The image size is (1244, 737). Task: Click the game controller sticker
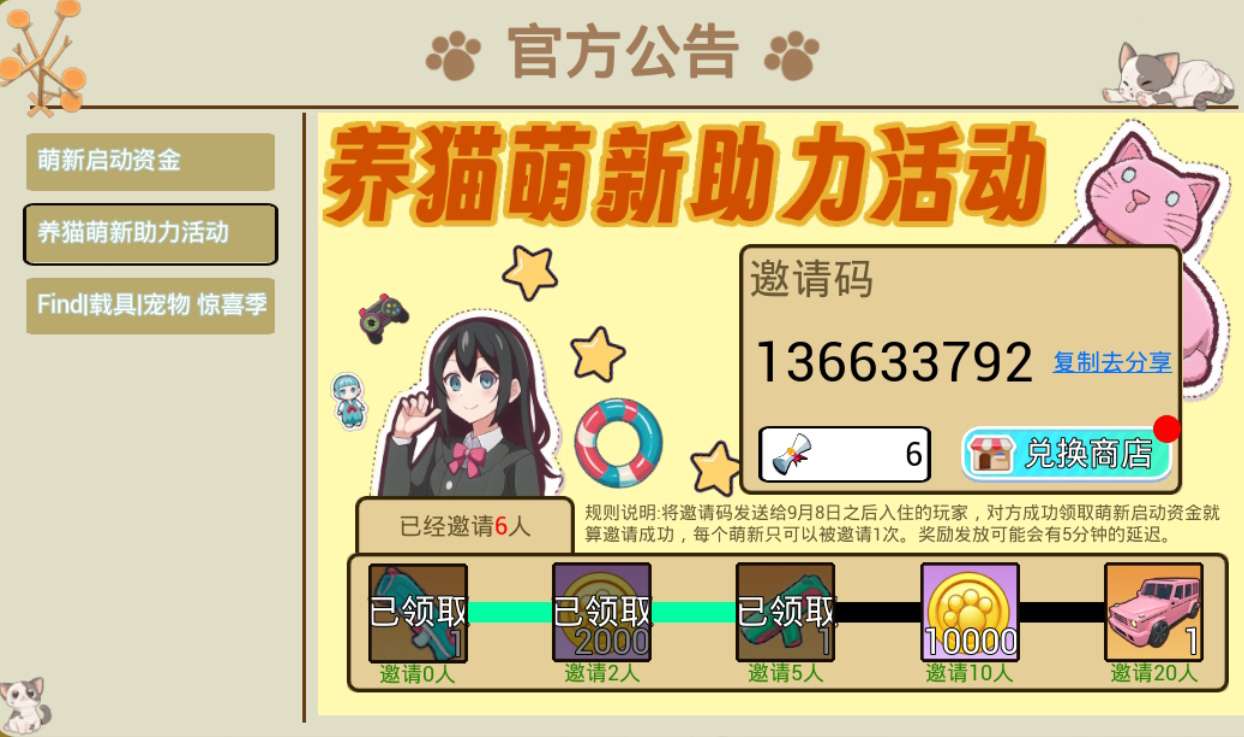[383, 318]
